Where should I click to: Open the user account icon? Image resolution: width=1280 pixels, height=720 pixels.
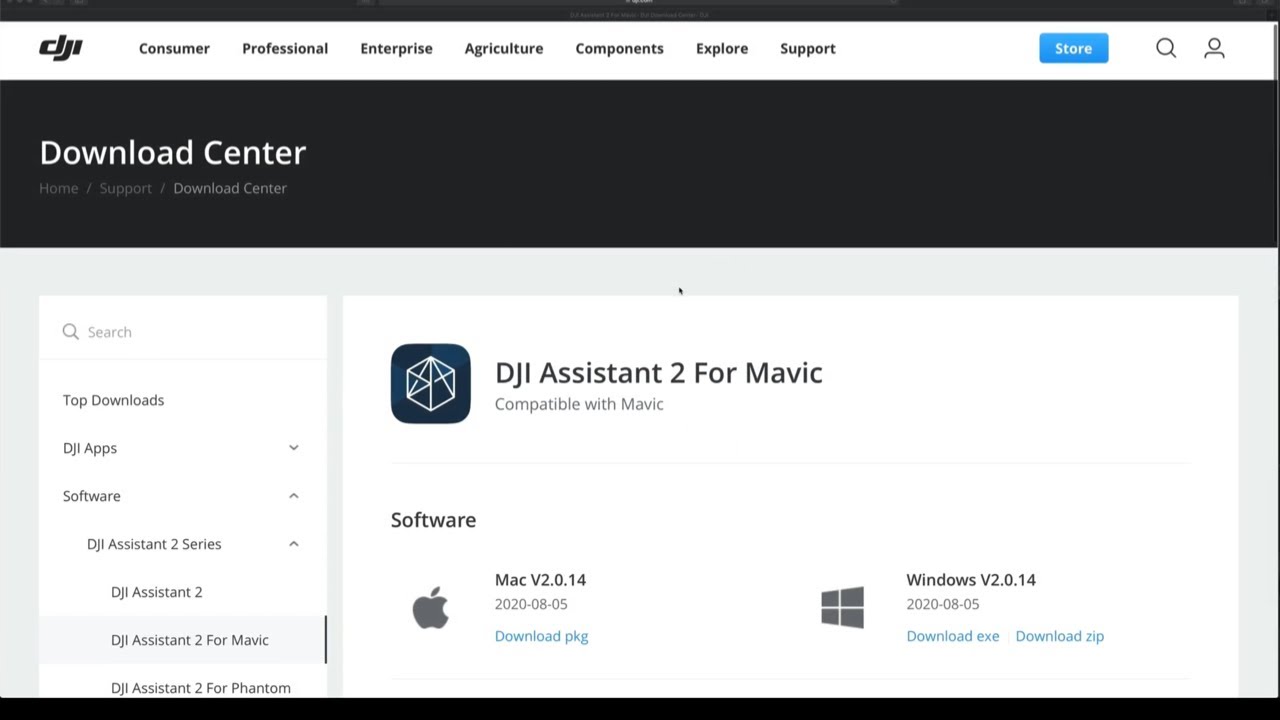tap(1214, 48)
